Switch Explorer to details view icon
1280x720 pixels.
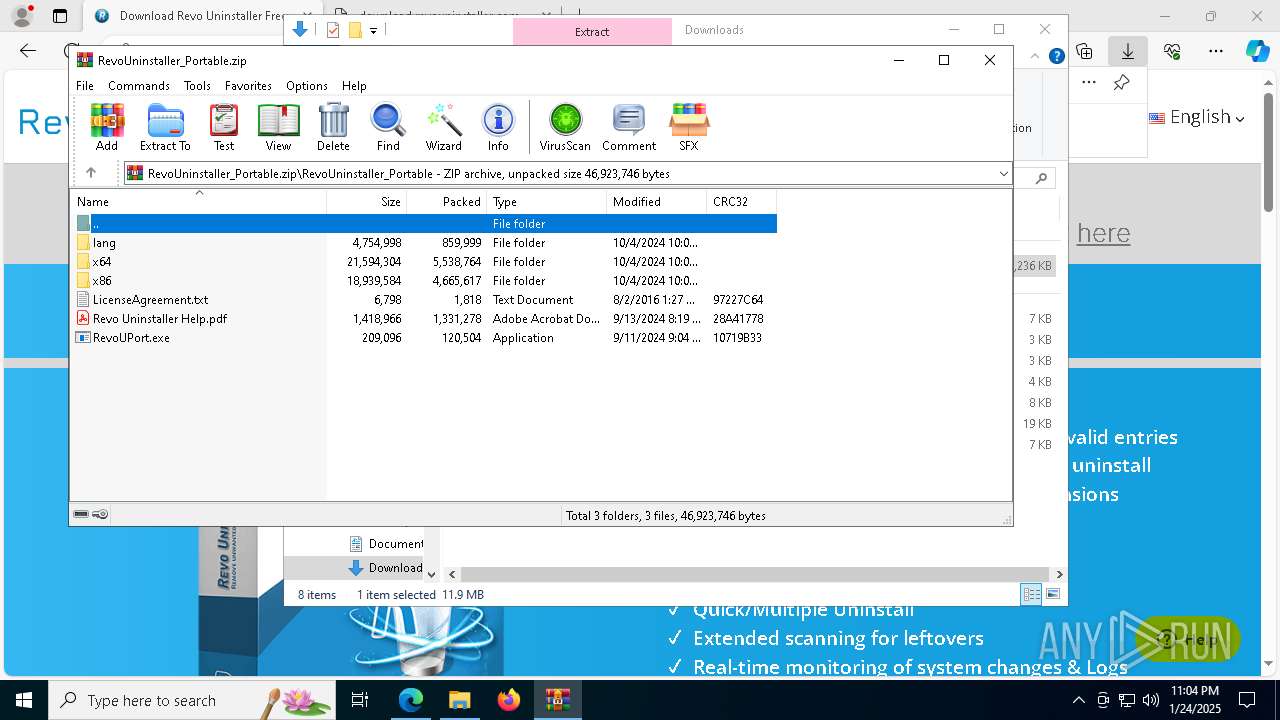pos(1031,594)
